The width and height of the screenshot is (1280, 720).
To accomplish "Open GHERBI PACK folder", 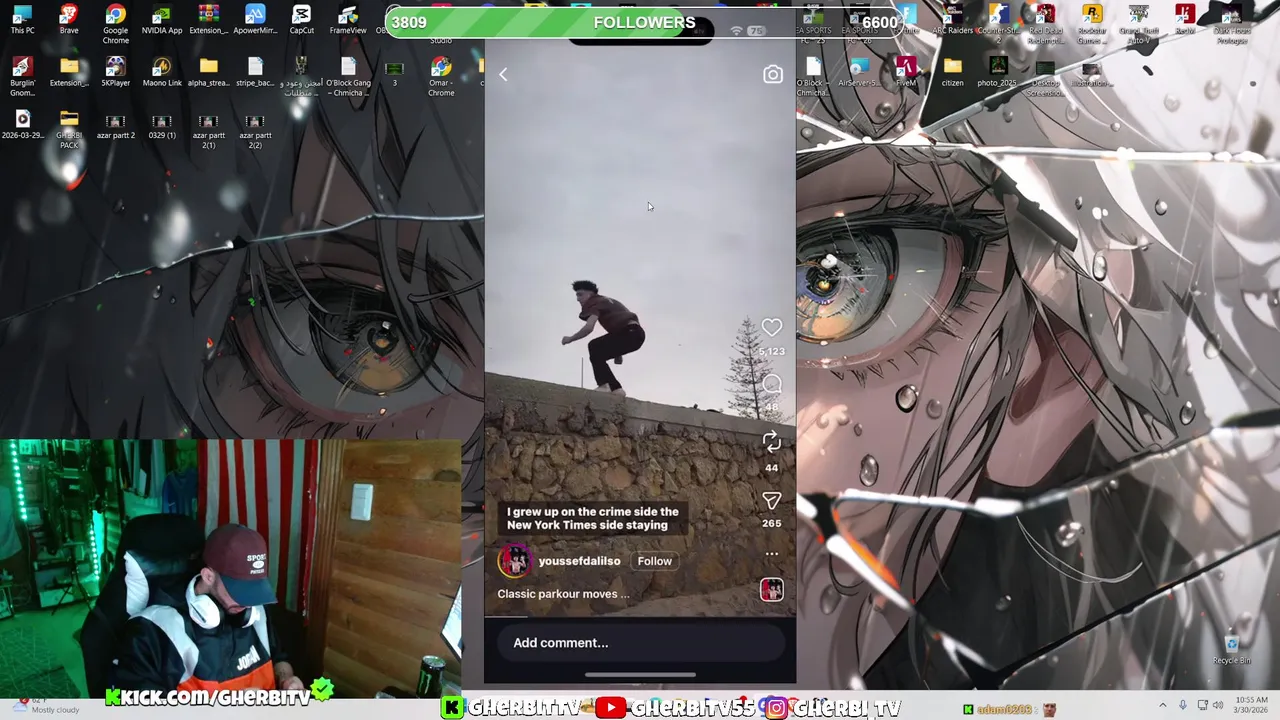I will coord(69,129).
